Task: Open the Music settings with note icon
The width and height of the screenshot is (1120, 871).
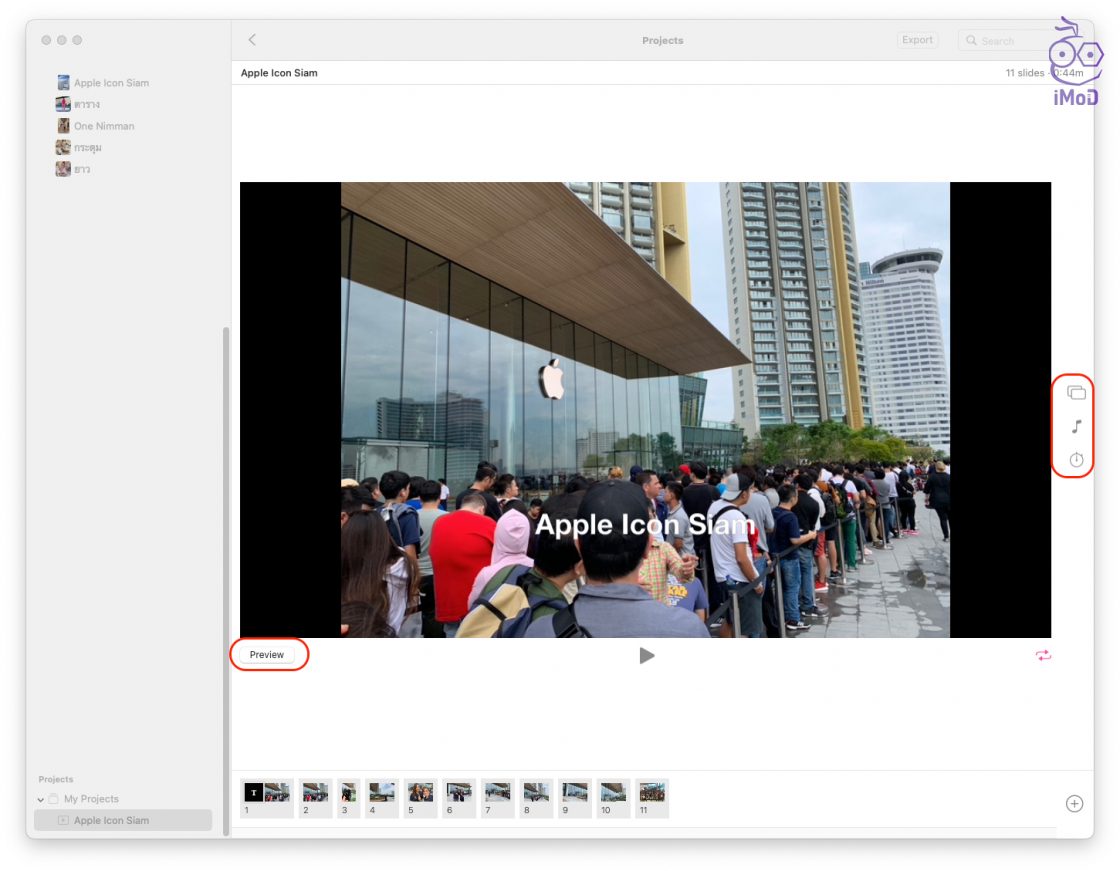Action: click(1077, 425)
